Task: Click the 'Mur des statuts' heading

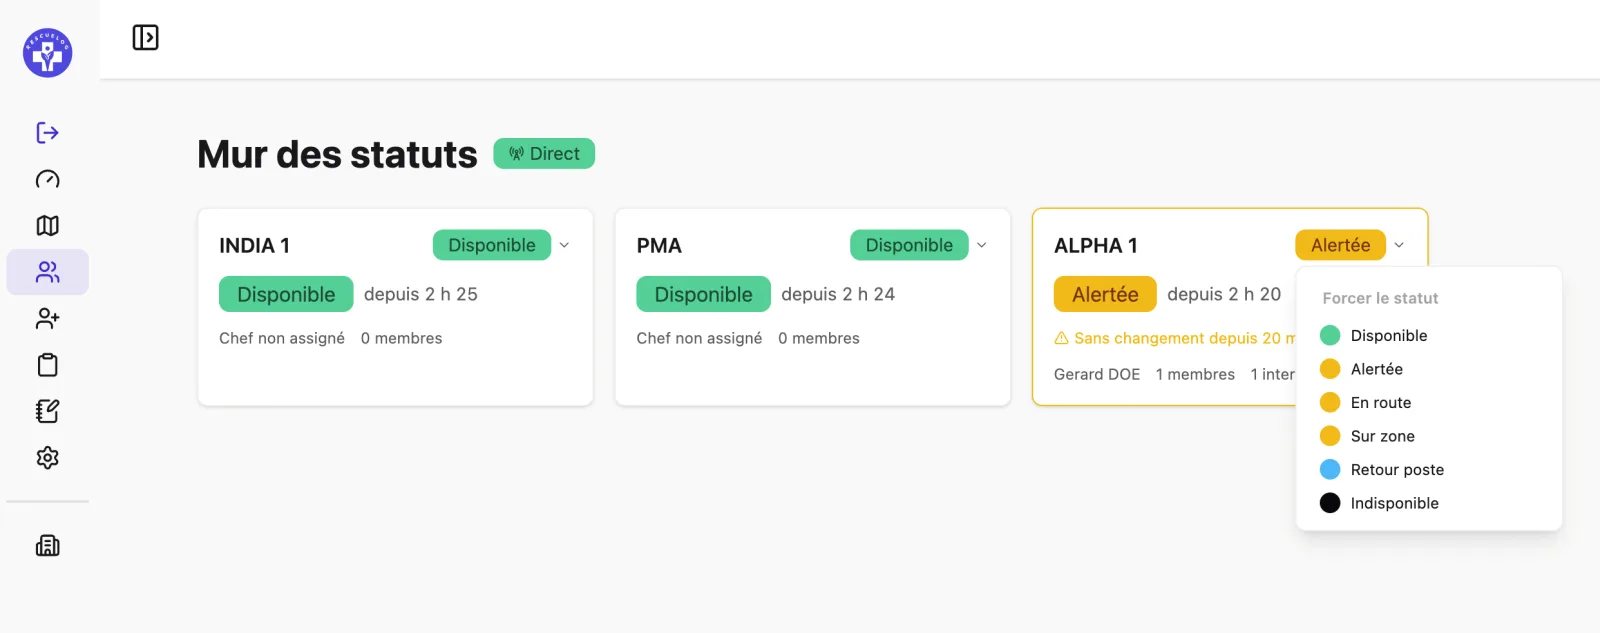Action: coord(337,154)
